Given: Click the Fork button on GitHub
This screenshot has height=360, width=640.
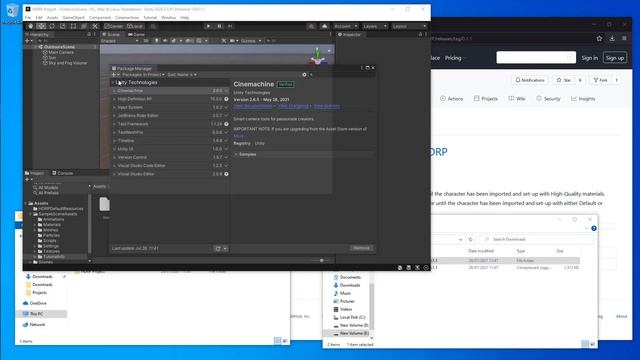Looking at the screenshot, I should pyautogui.click(x=601, y=80).
